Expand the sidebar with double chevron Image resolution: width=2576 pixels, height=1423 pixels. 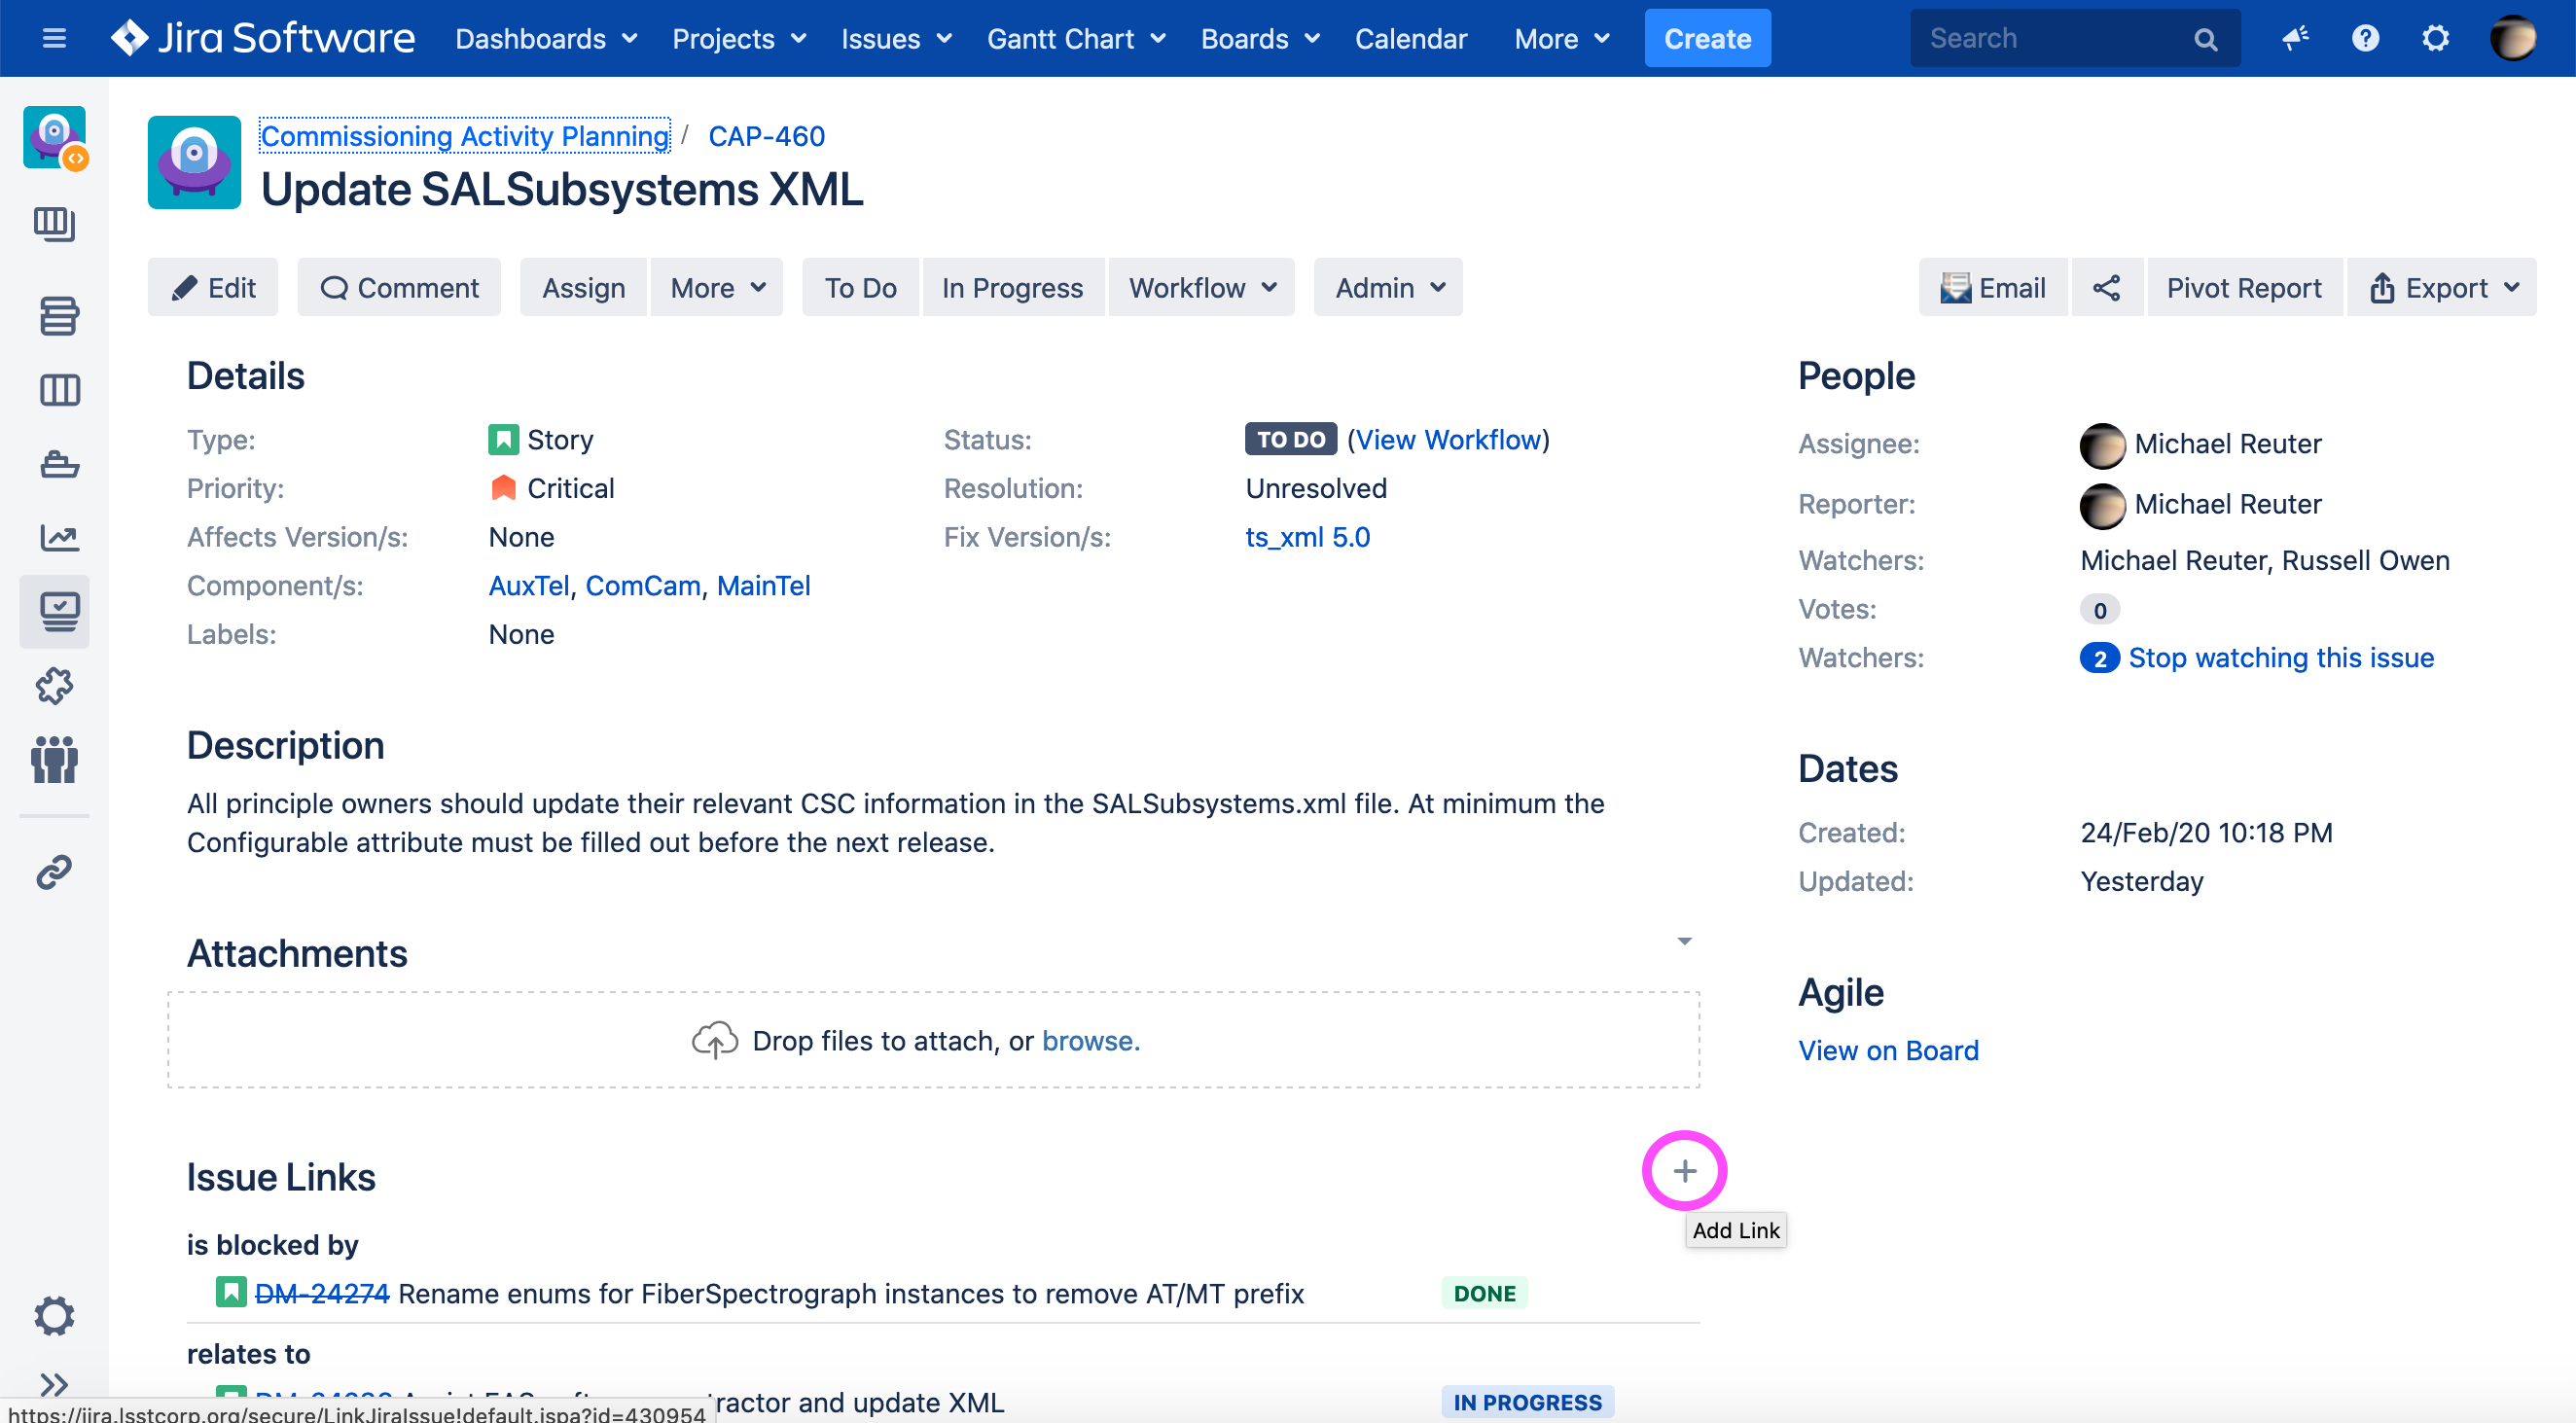[x=55, y=1384]
